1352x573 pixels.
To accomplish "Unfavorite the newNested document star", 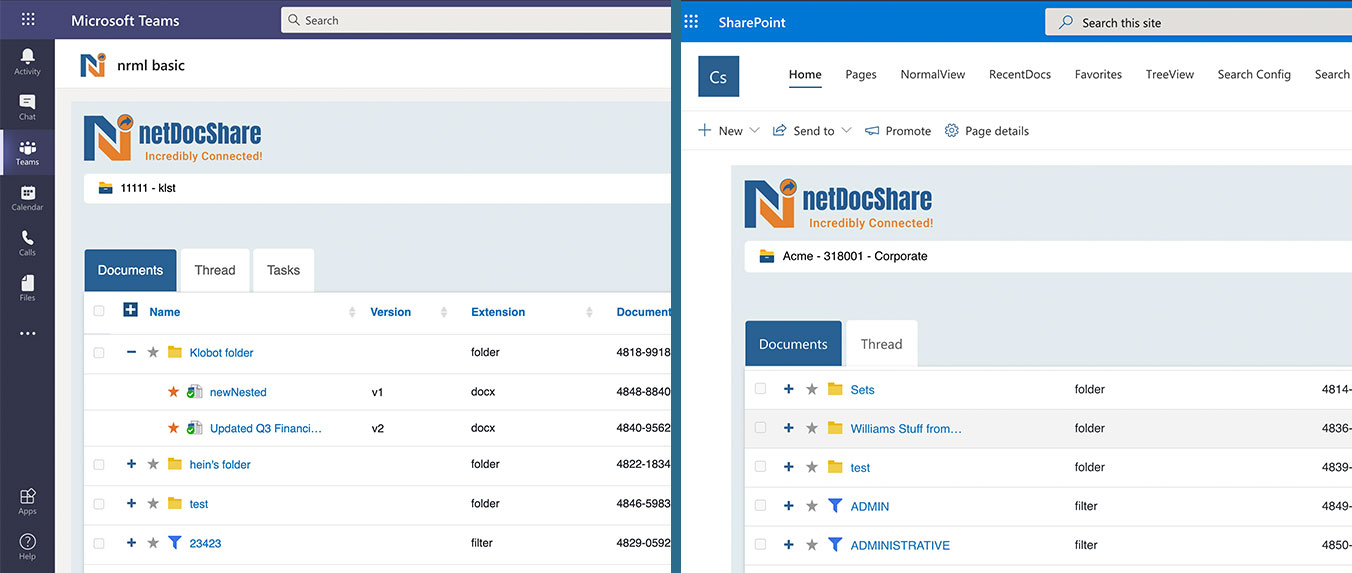I will pos(173,392).
